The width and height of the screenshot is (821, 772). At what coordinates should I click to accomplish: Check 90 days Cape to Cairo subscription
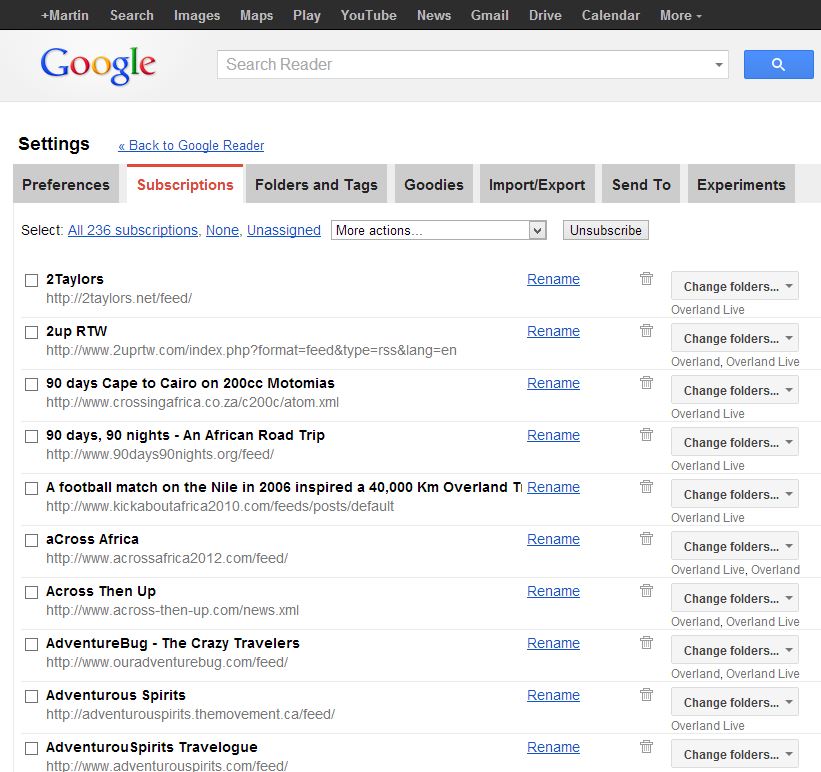click(31, 384)
